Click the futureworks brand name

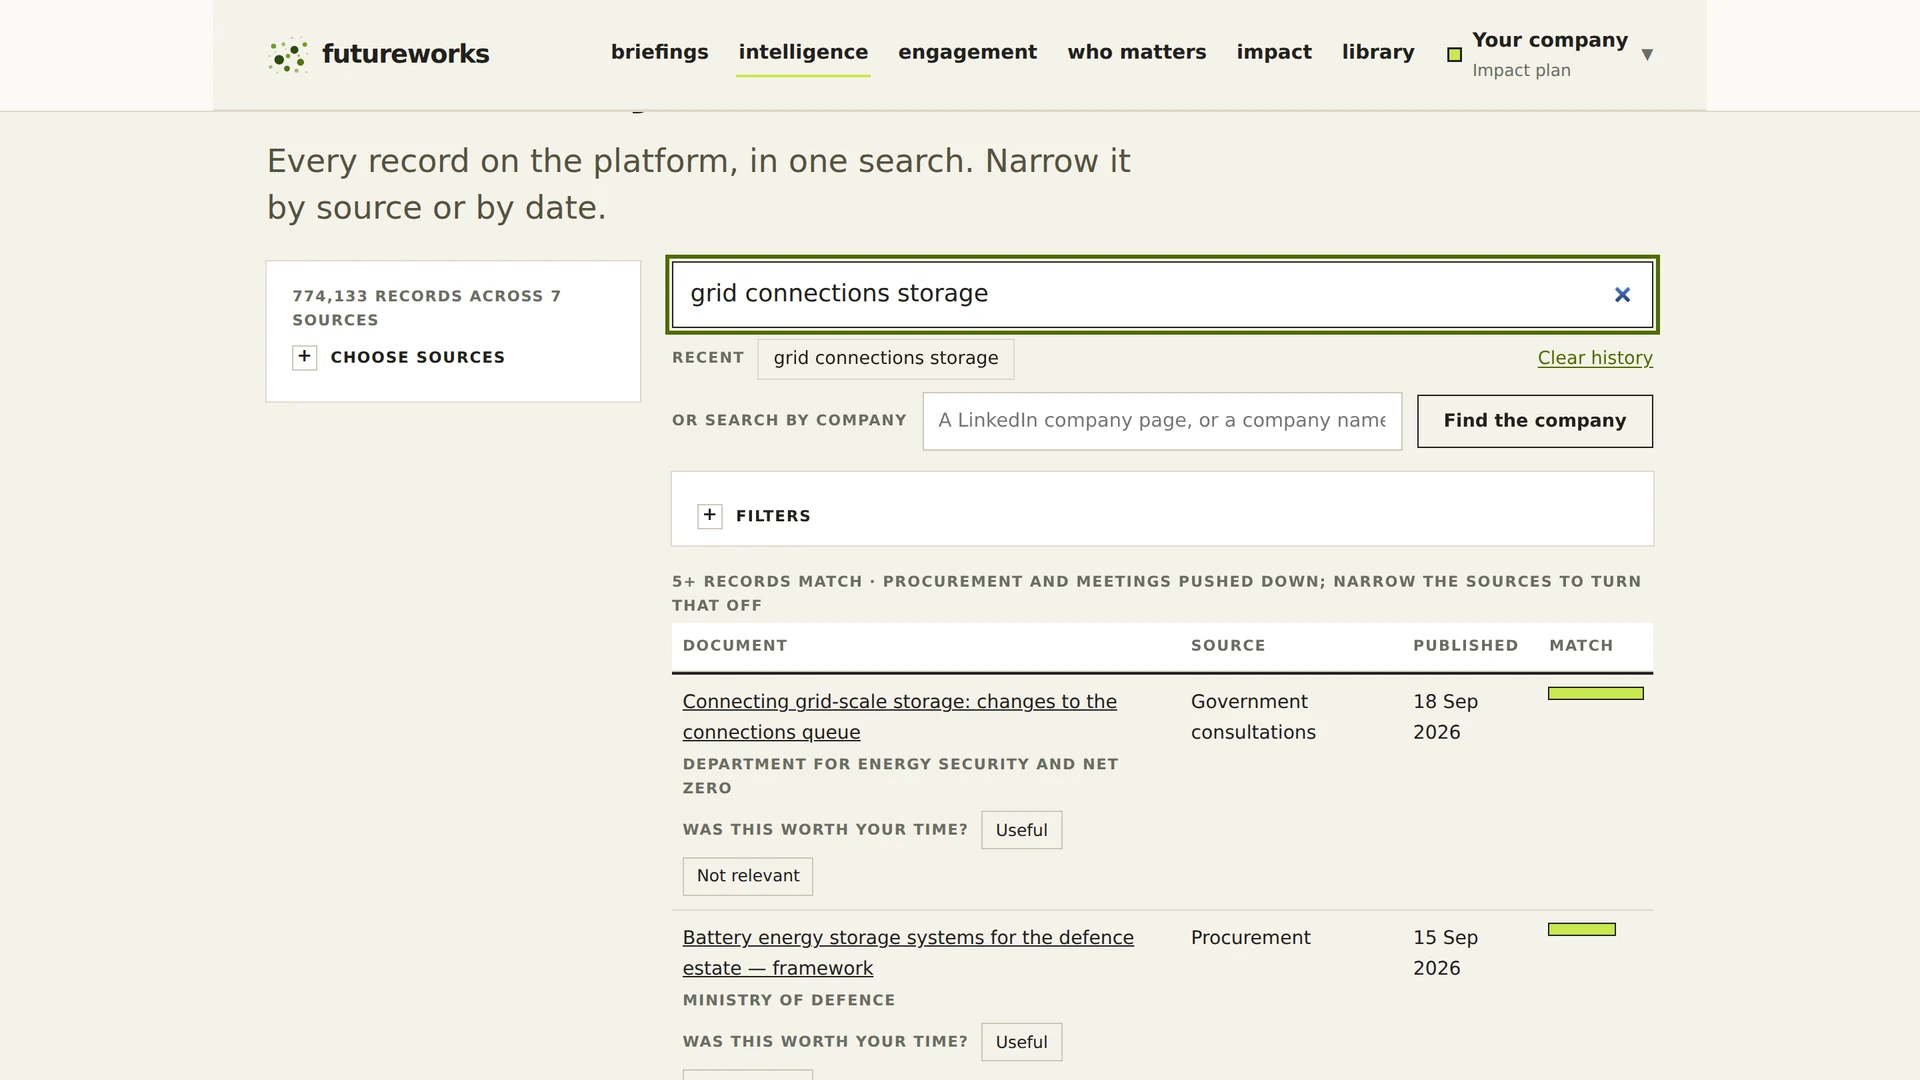[405, 54]
